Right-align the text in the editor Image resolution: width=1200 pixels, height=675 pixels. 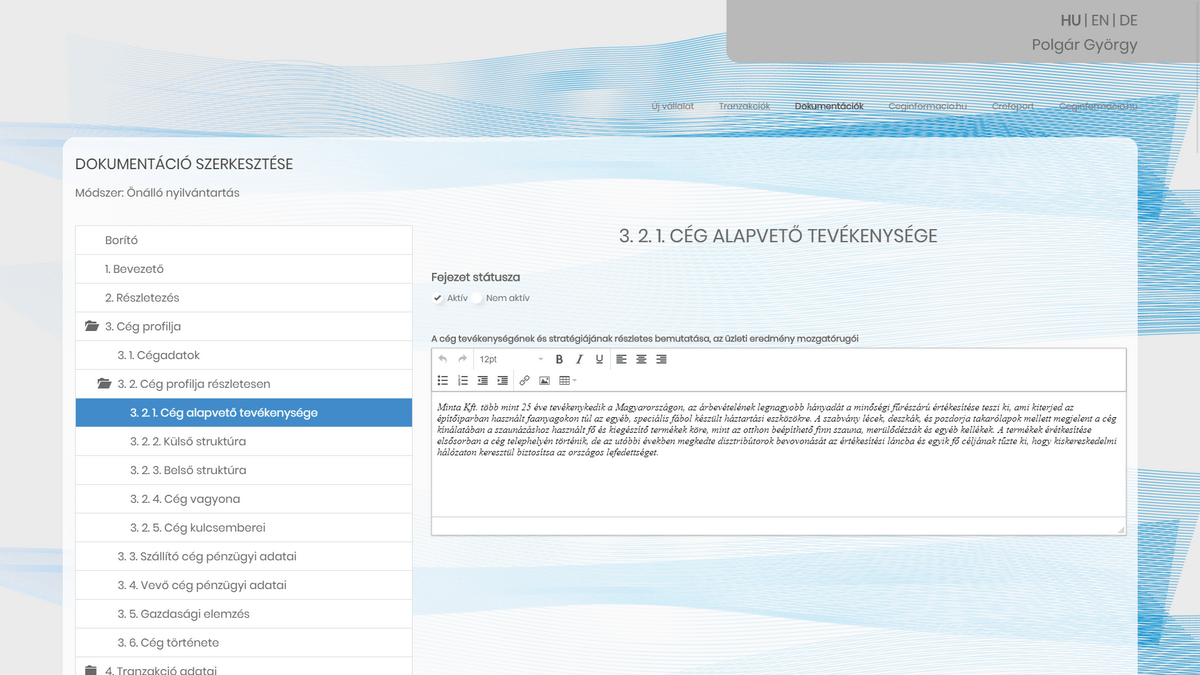661,359
